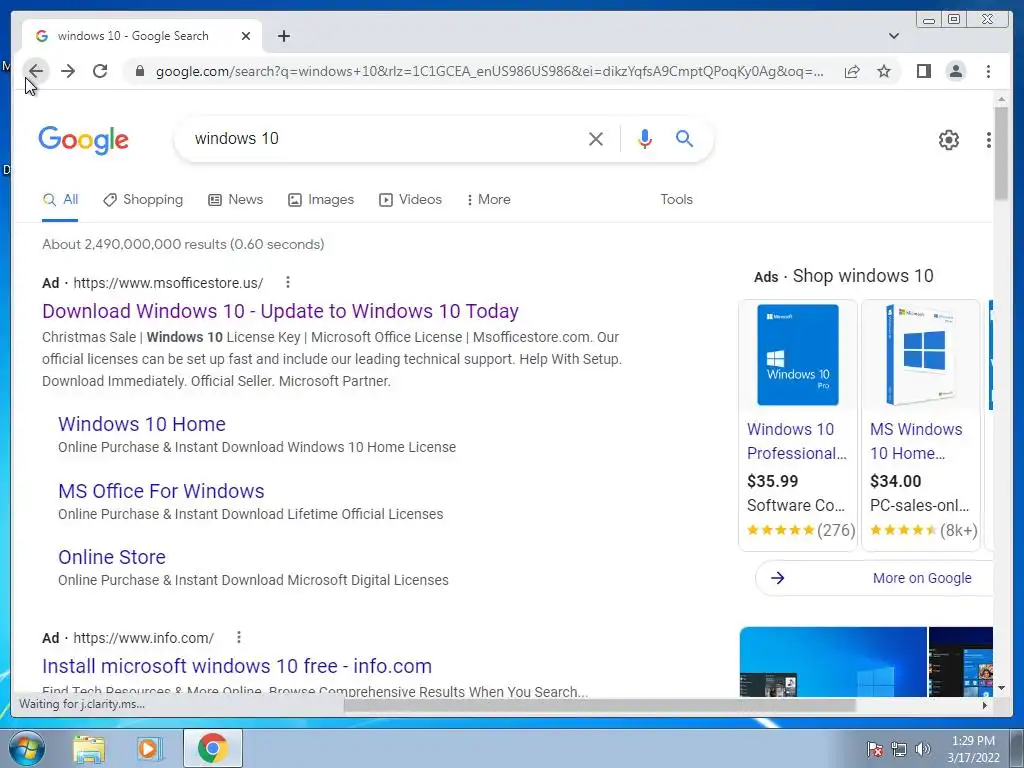The width and height of the screenshot is (1024, 768).
Task: Open the Chrome three-dot menu
Action: click(x=988, y=71)
